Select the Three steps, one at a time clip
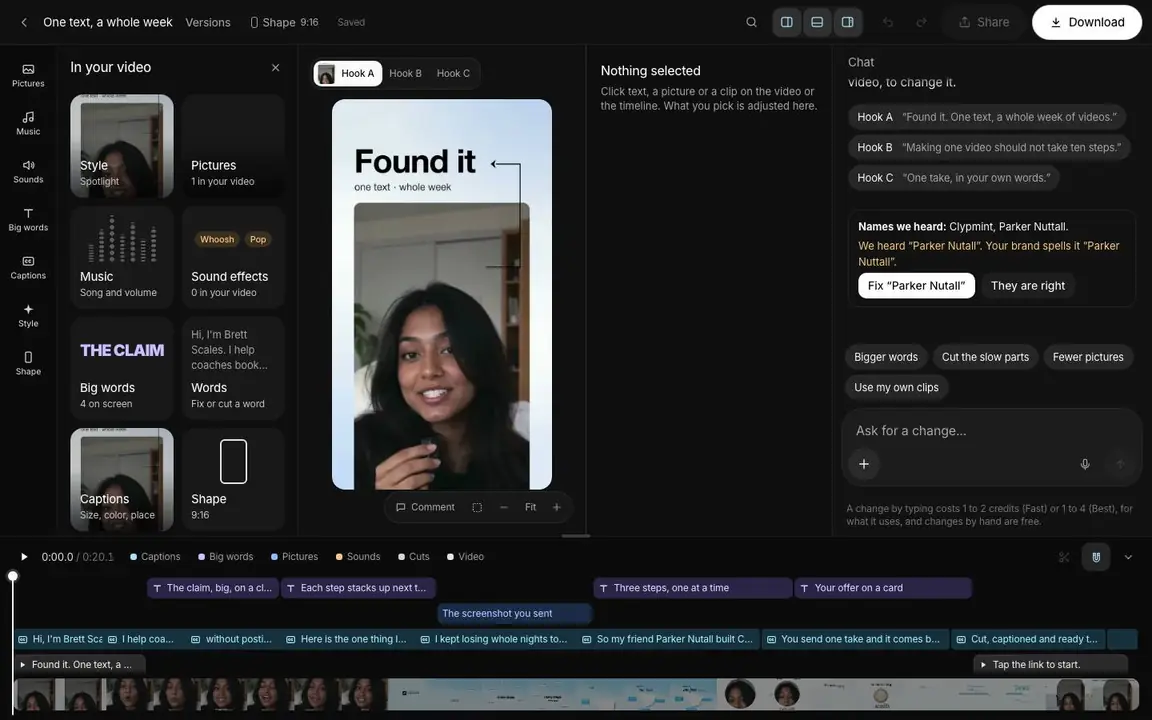Screen dimensions: 1152x720 pos(693,588)
